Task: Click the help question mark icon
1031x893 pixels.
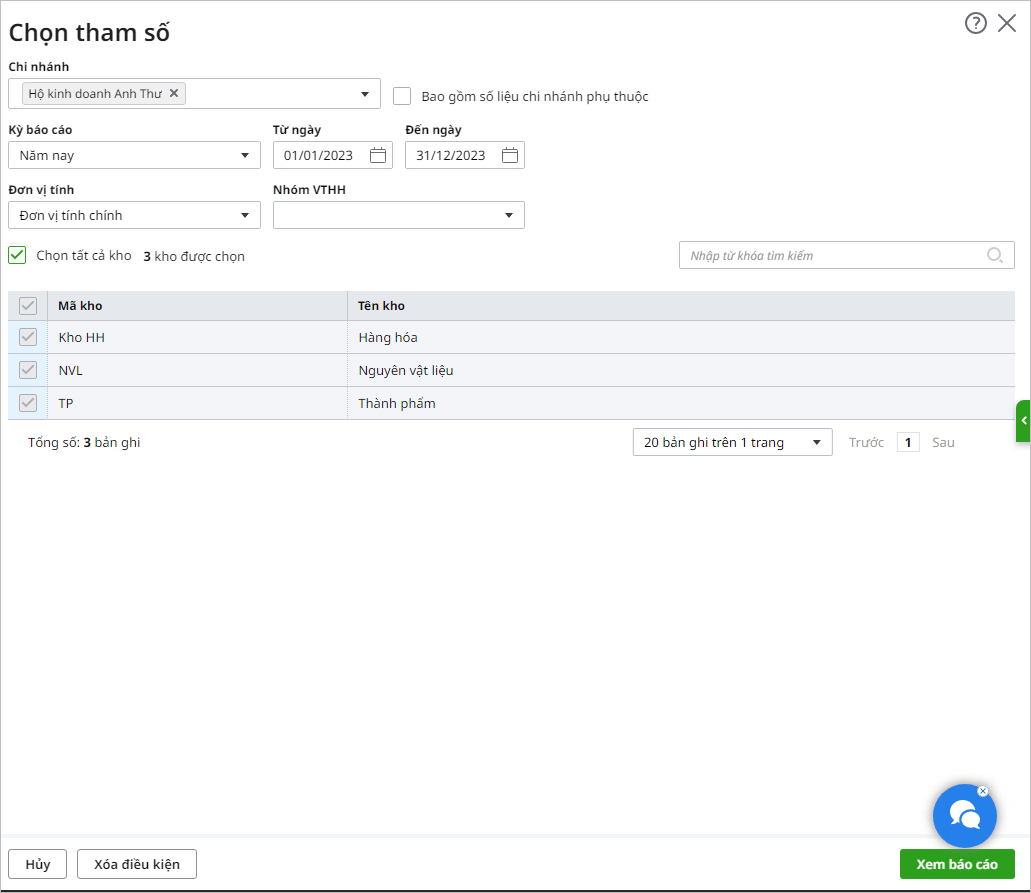Action: (x=975, y=23)
